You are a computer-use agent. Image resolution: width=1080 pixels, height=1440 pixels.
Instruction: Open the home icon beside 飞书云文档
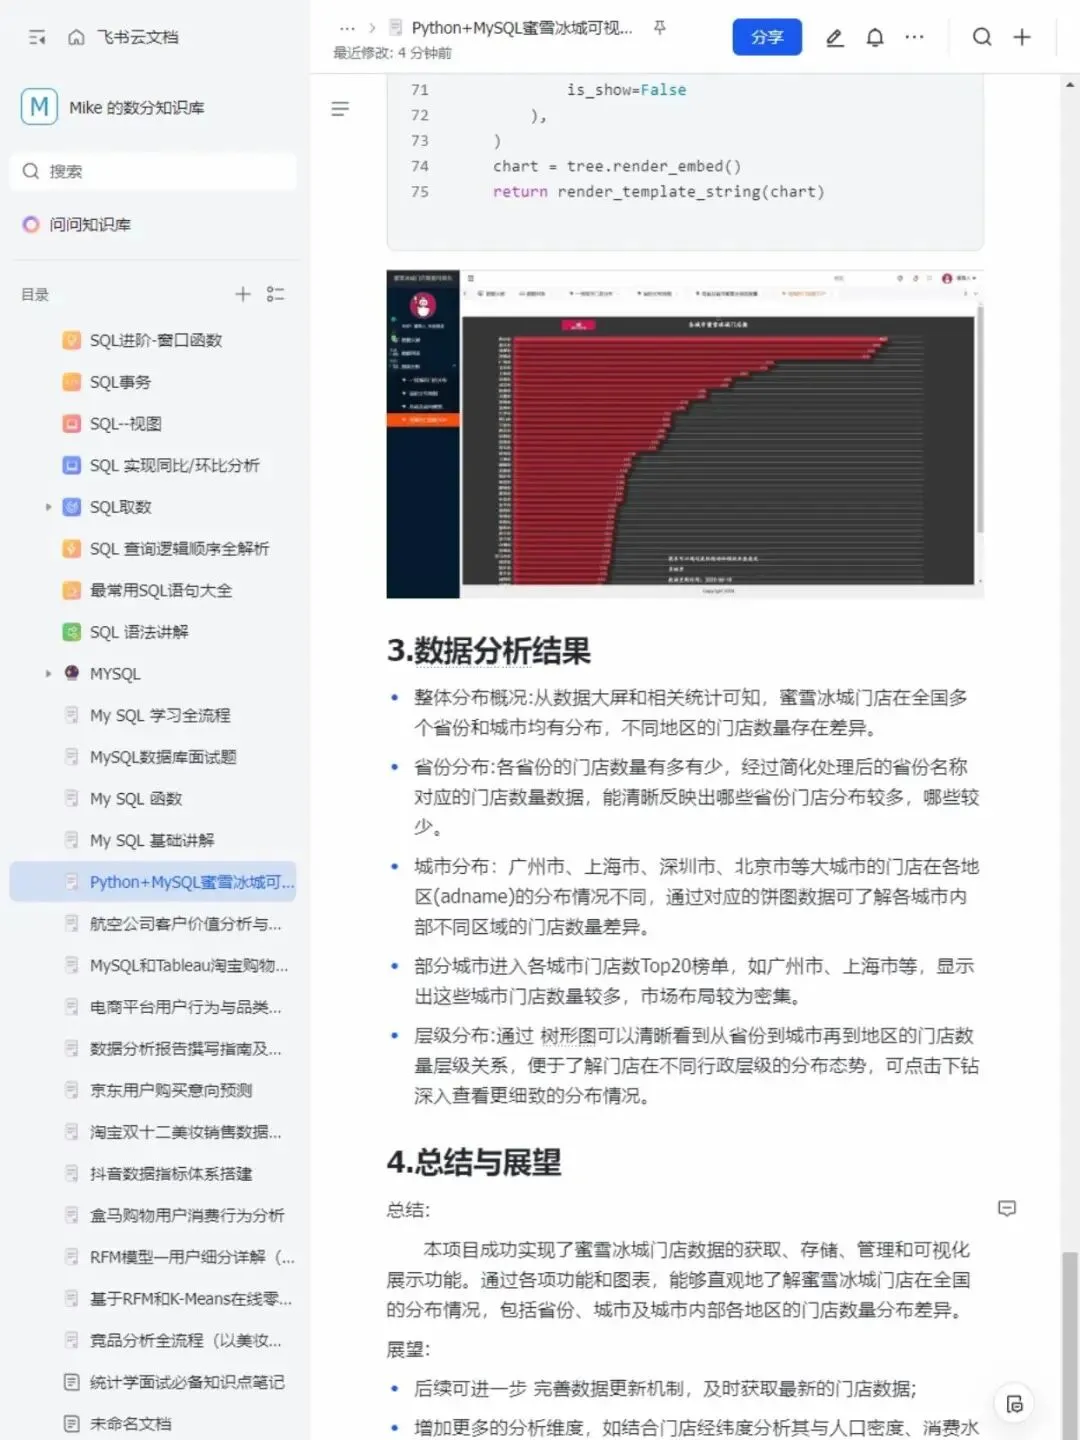pyautogui.click(x=76, y=37)
